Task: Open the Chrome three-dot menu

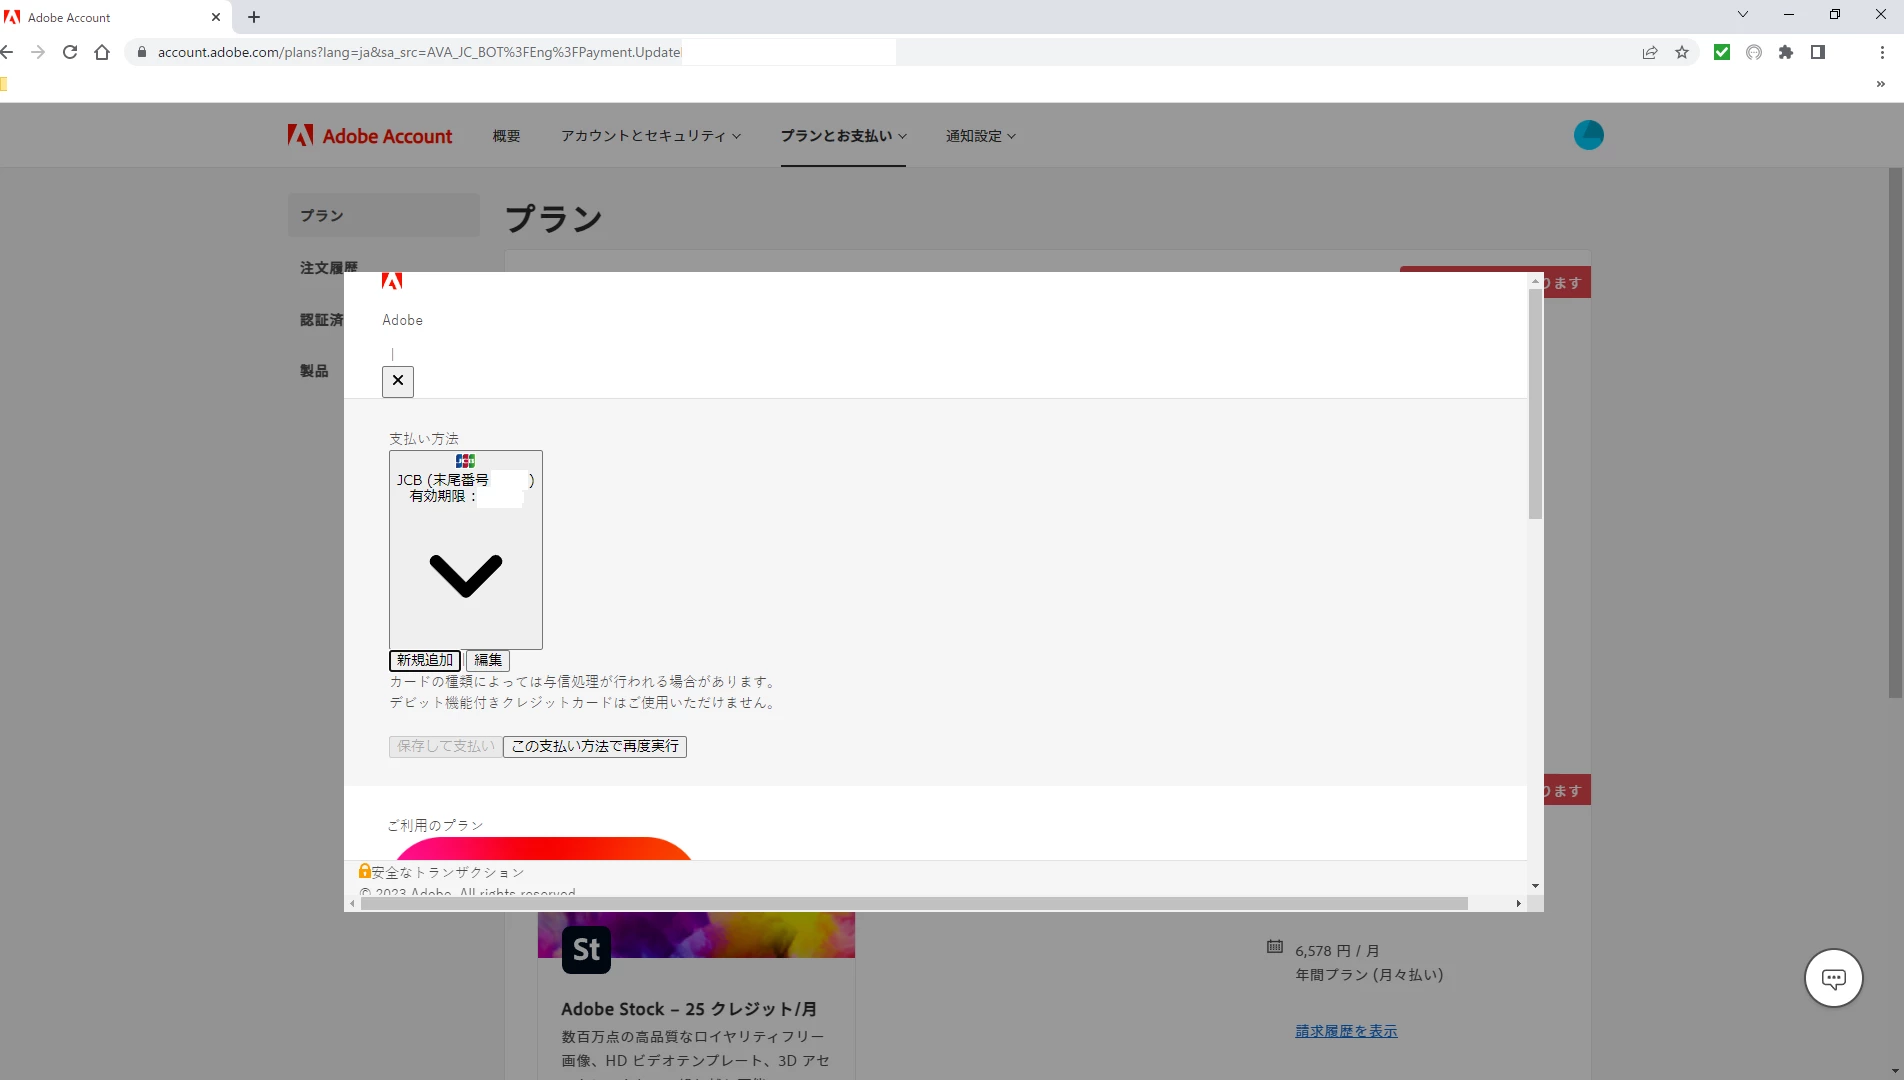Action: (1882, 52)
